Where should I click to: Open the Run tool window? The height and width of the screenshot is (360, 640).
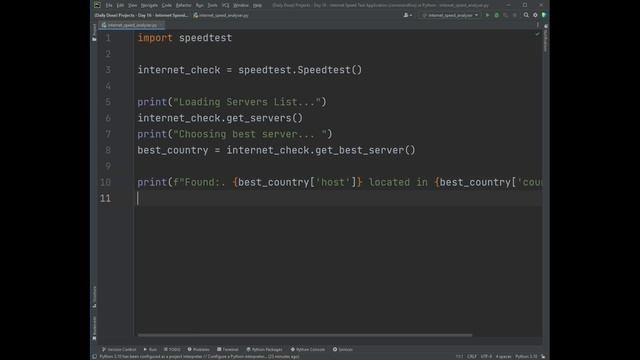[x=150, y=349]
